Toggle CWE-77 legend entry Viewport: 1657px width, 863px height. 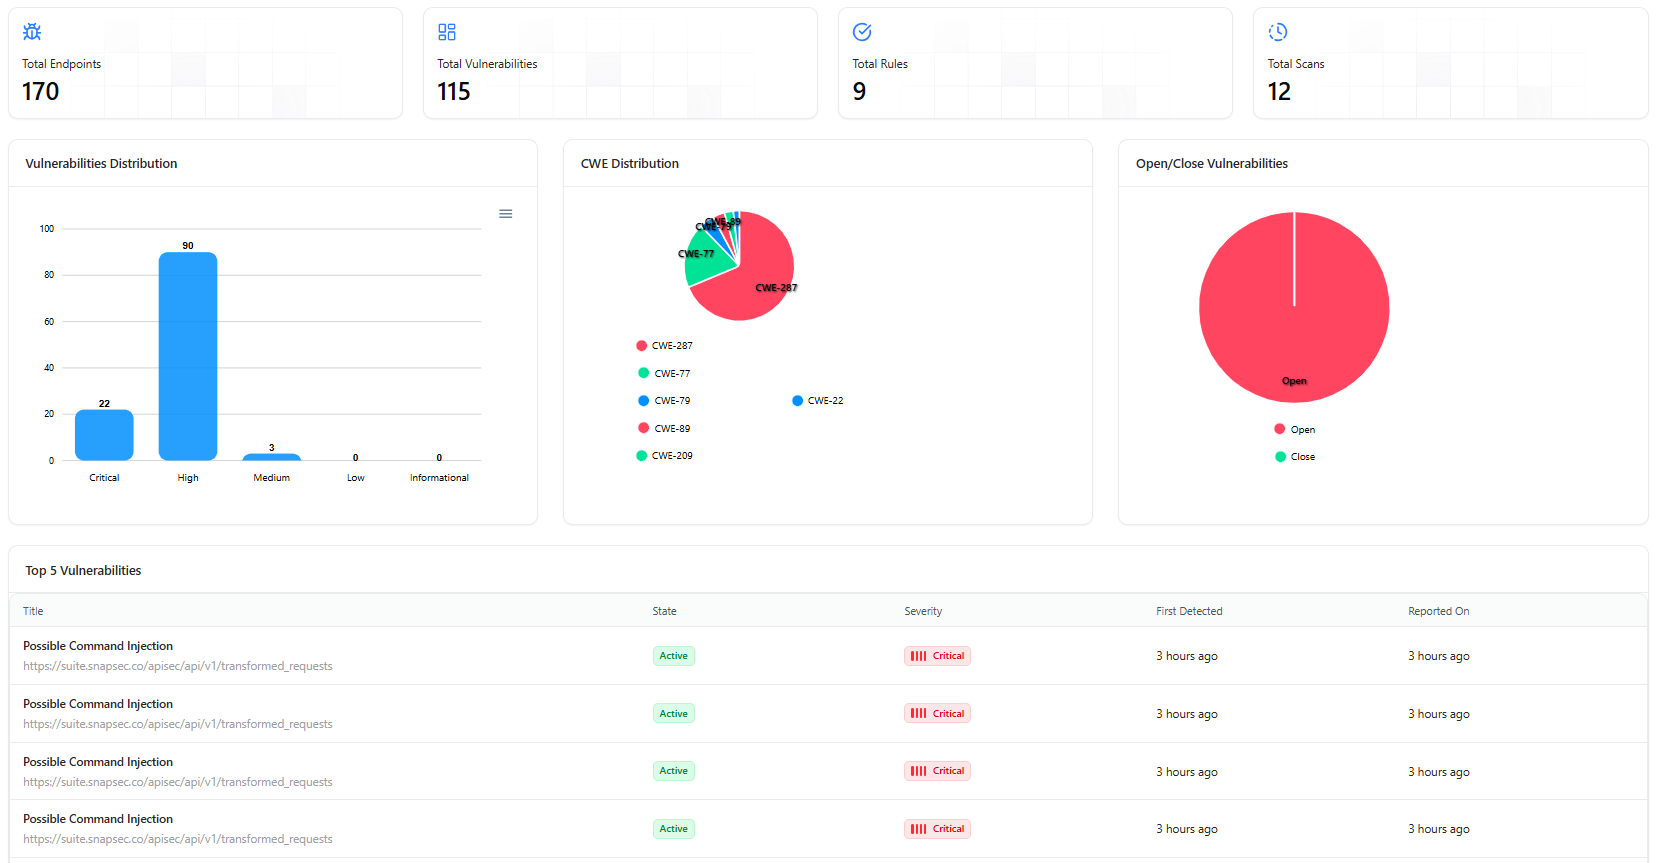(x=664, y=373)
